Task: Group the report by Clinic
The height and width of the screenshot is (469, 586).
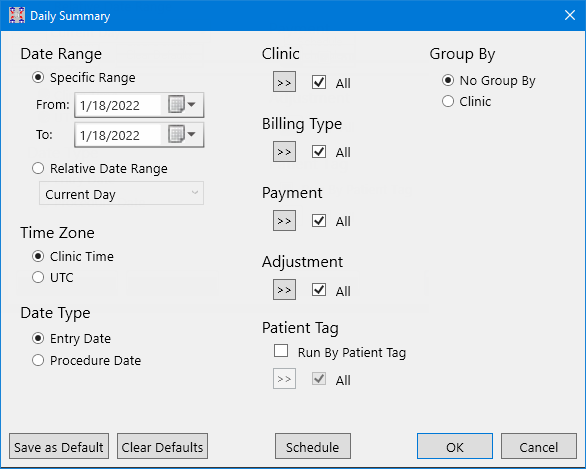Action: click(x=448, y=101)
